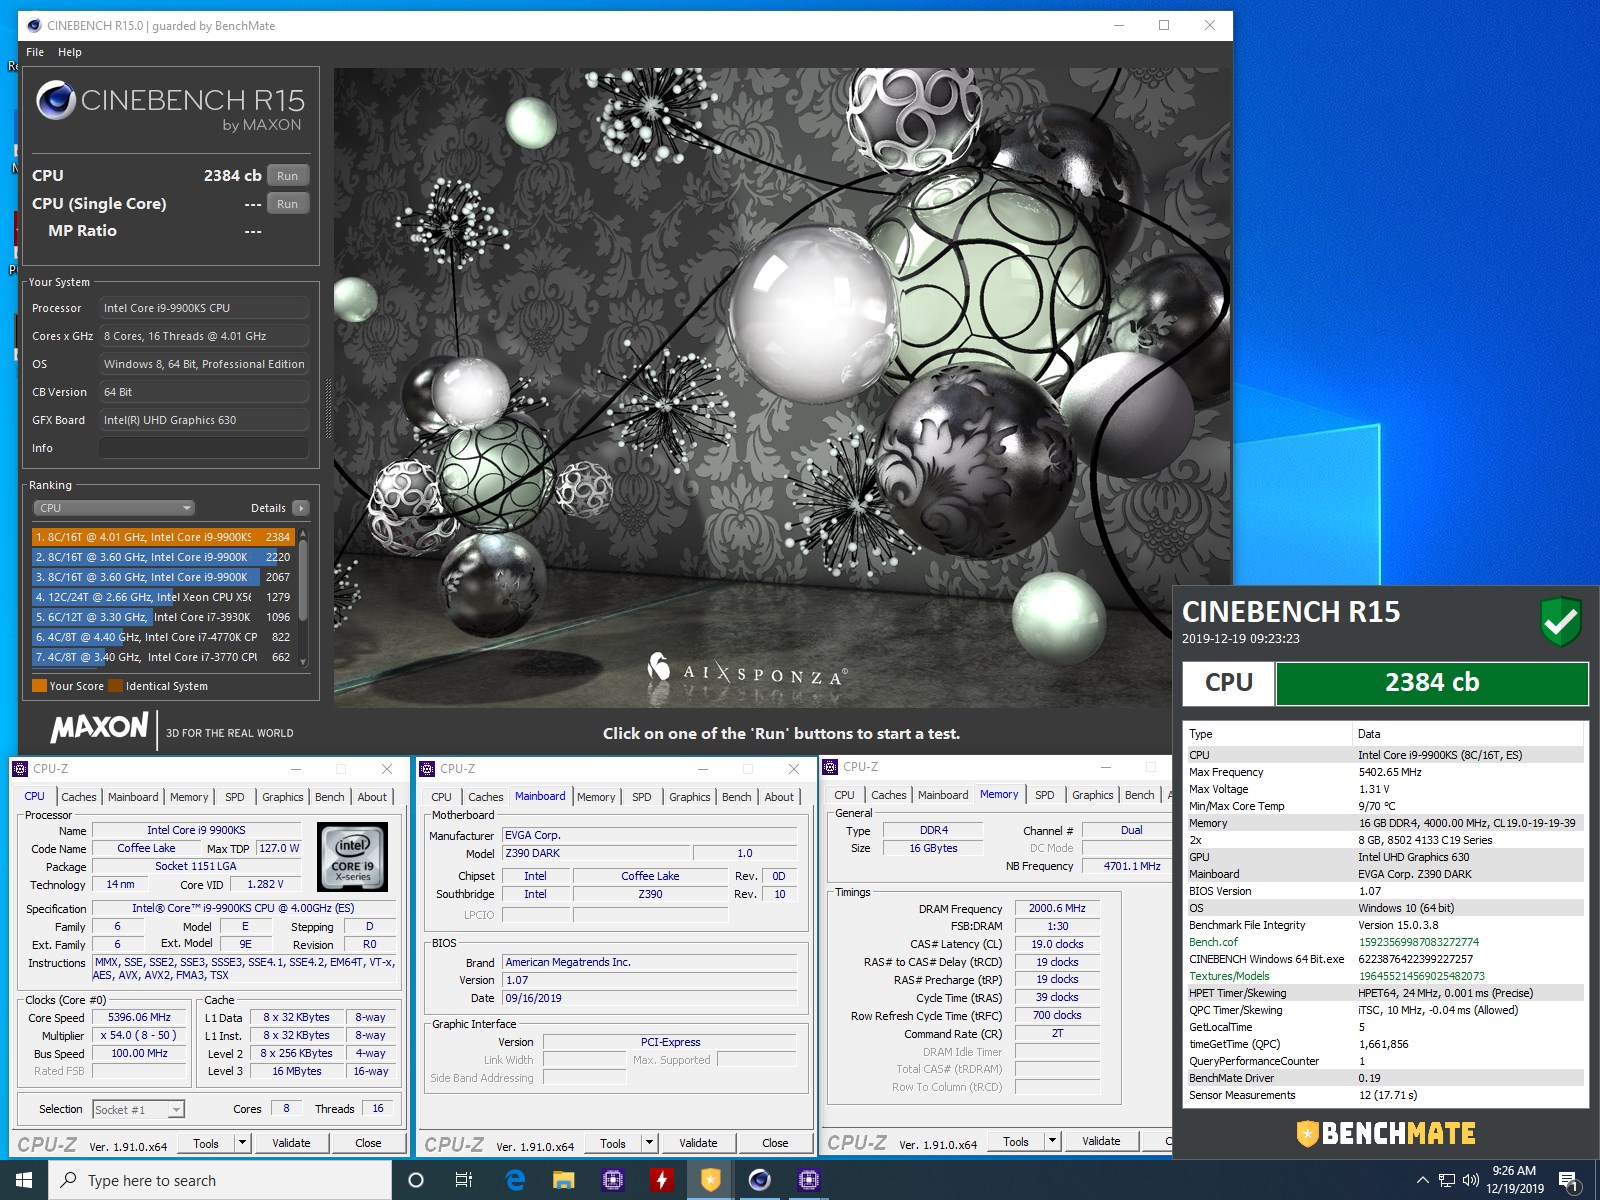Run the CPU (Single Core) test
This screenshot has width=1600, height=1200.
(x=288, y=204)
